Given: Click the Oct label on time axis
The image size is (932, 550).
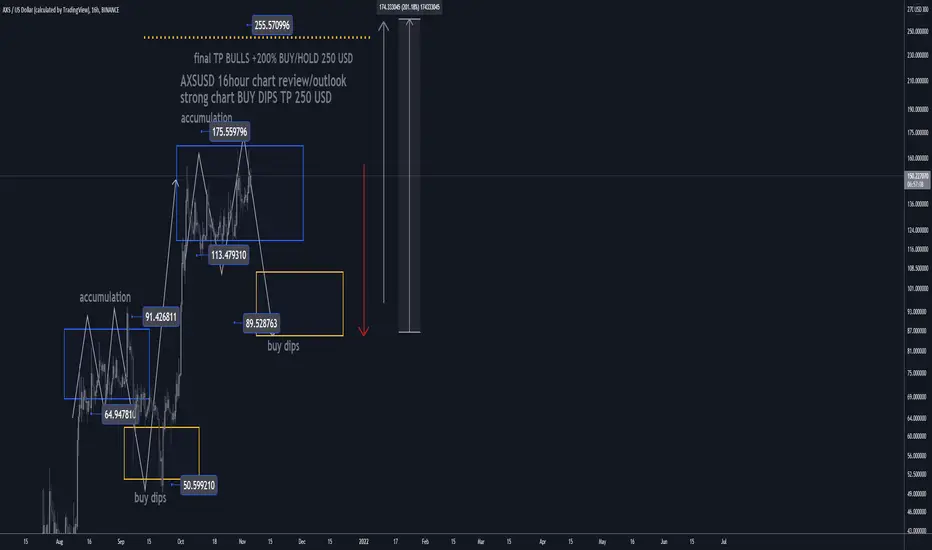Looking at the screenshot, I should pyautogui.click(x=181, y=542).
